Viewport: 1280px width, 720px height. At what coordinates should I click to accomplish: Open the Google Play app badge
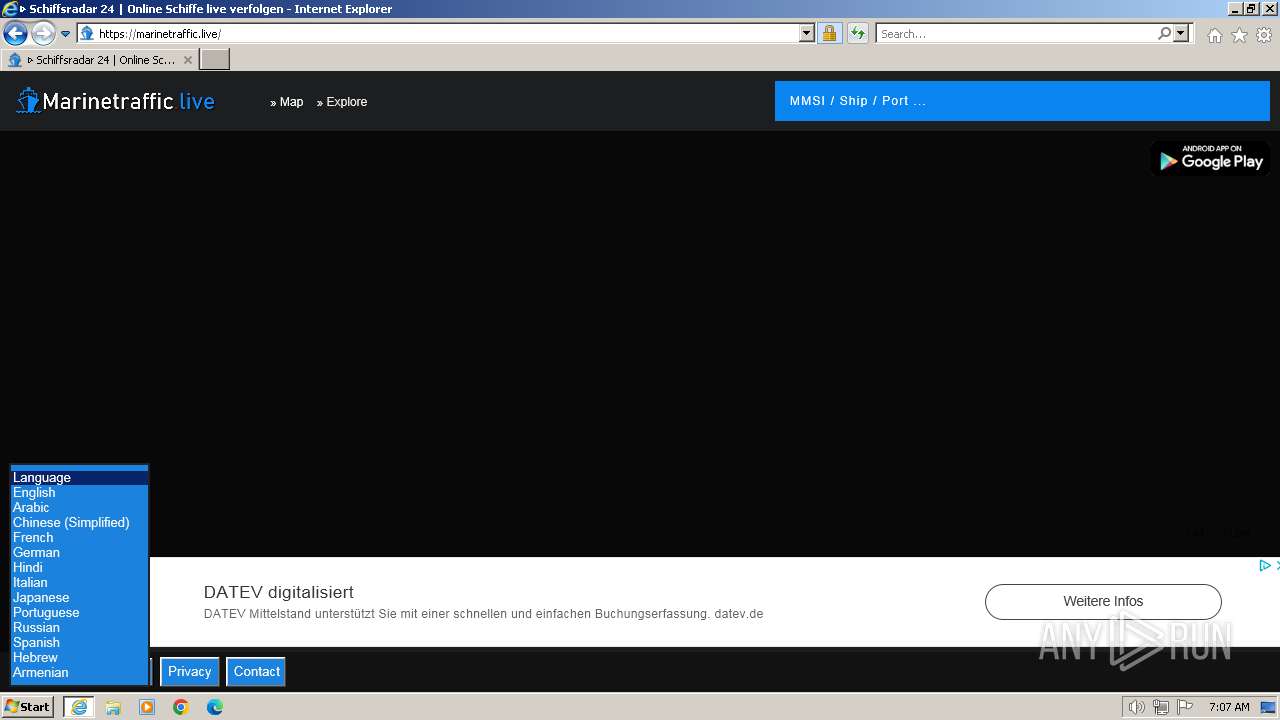tap(1210, 157)
